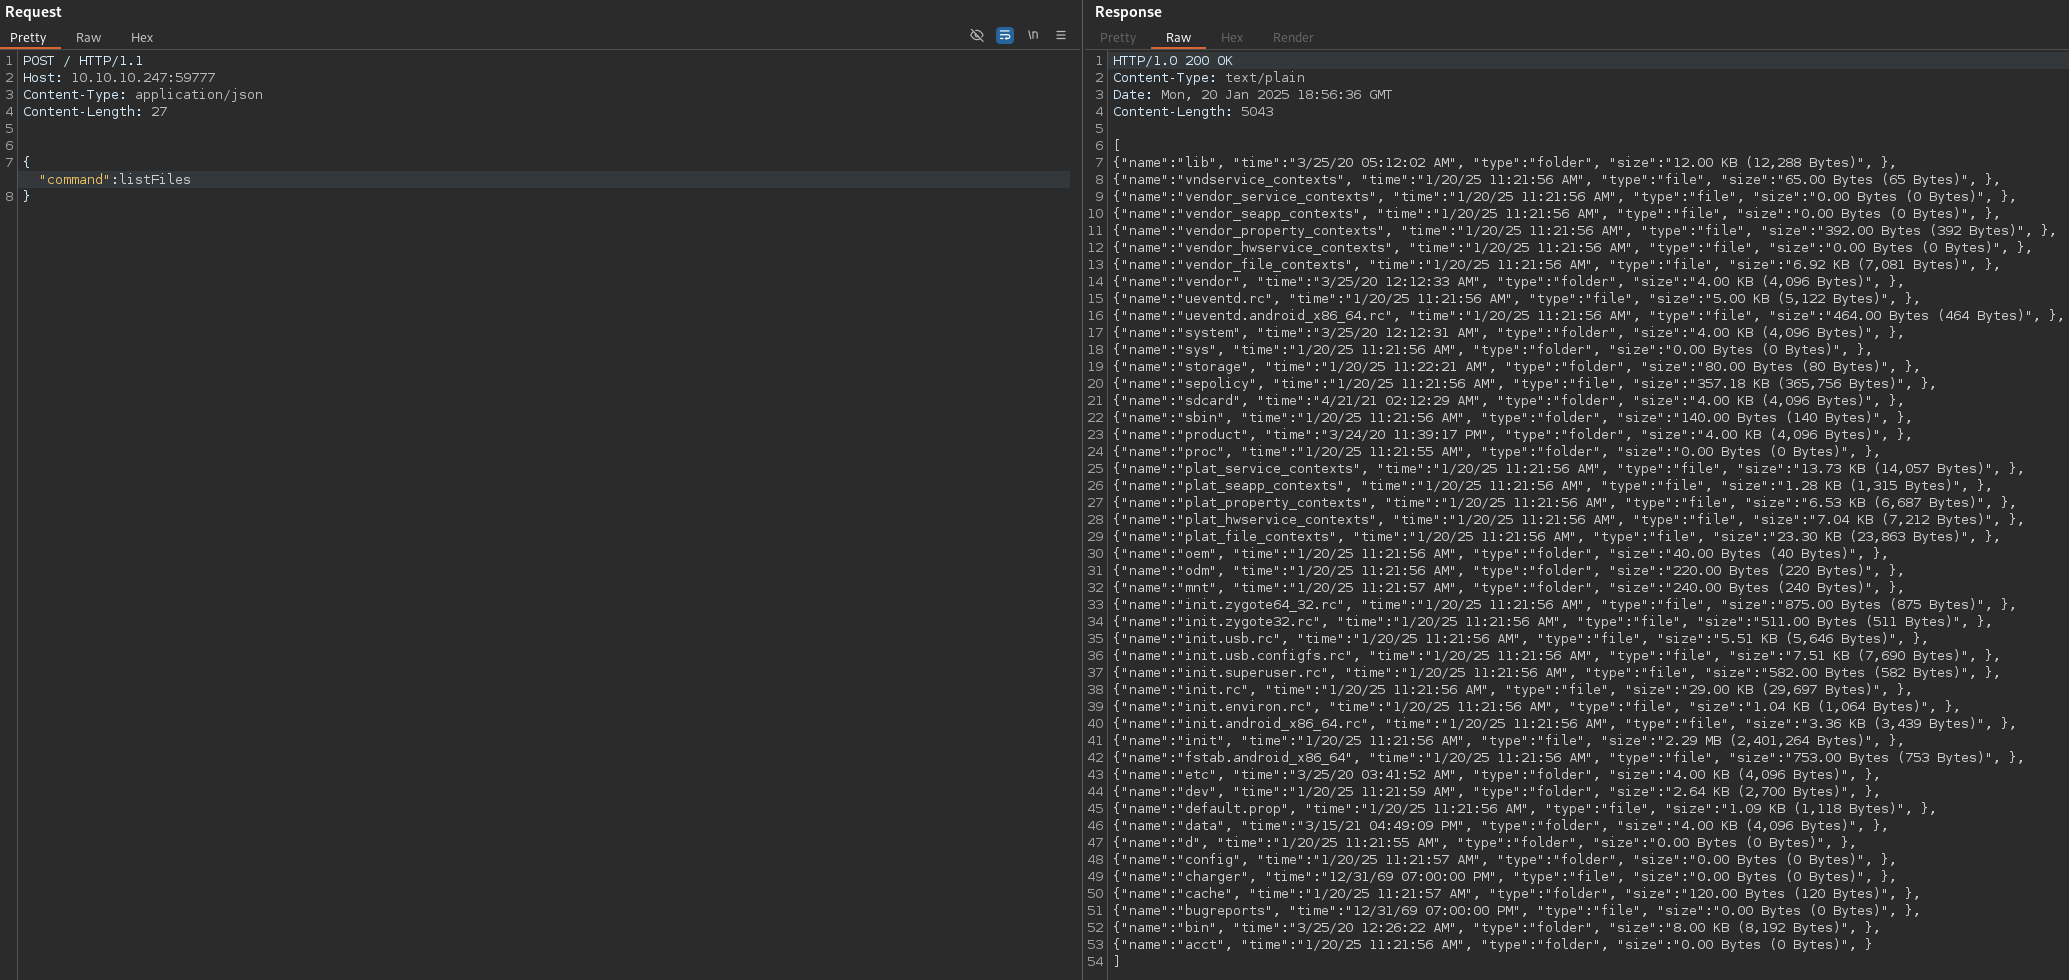The height and width of the screenshot is (980, 2069).
Task: Open the Response Hex tab
Action: [1232, 38]
